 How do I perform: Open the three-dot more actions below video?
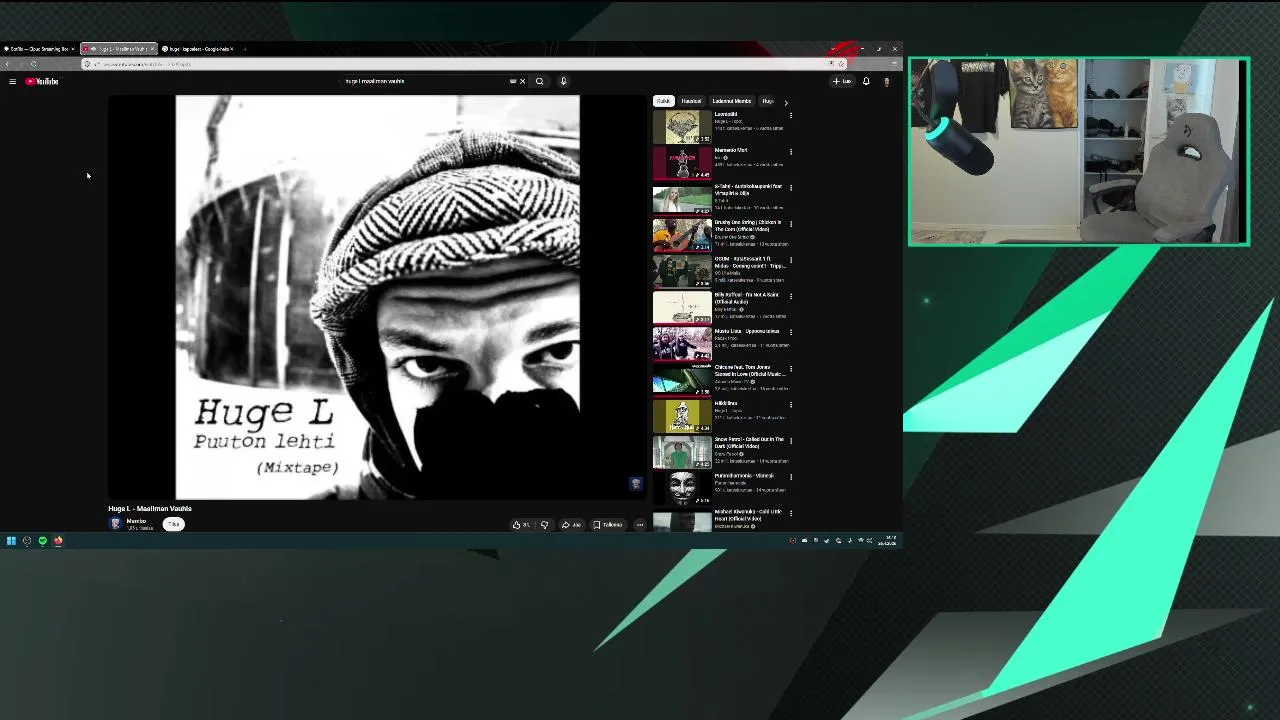point(640,524)
